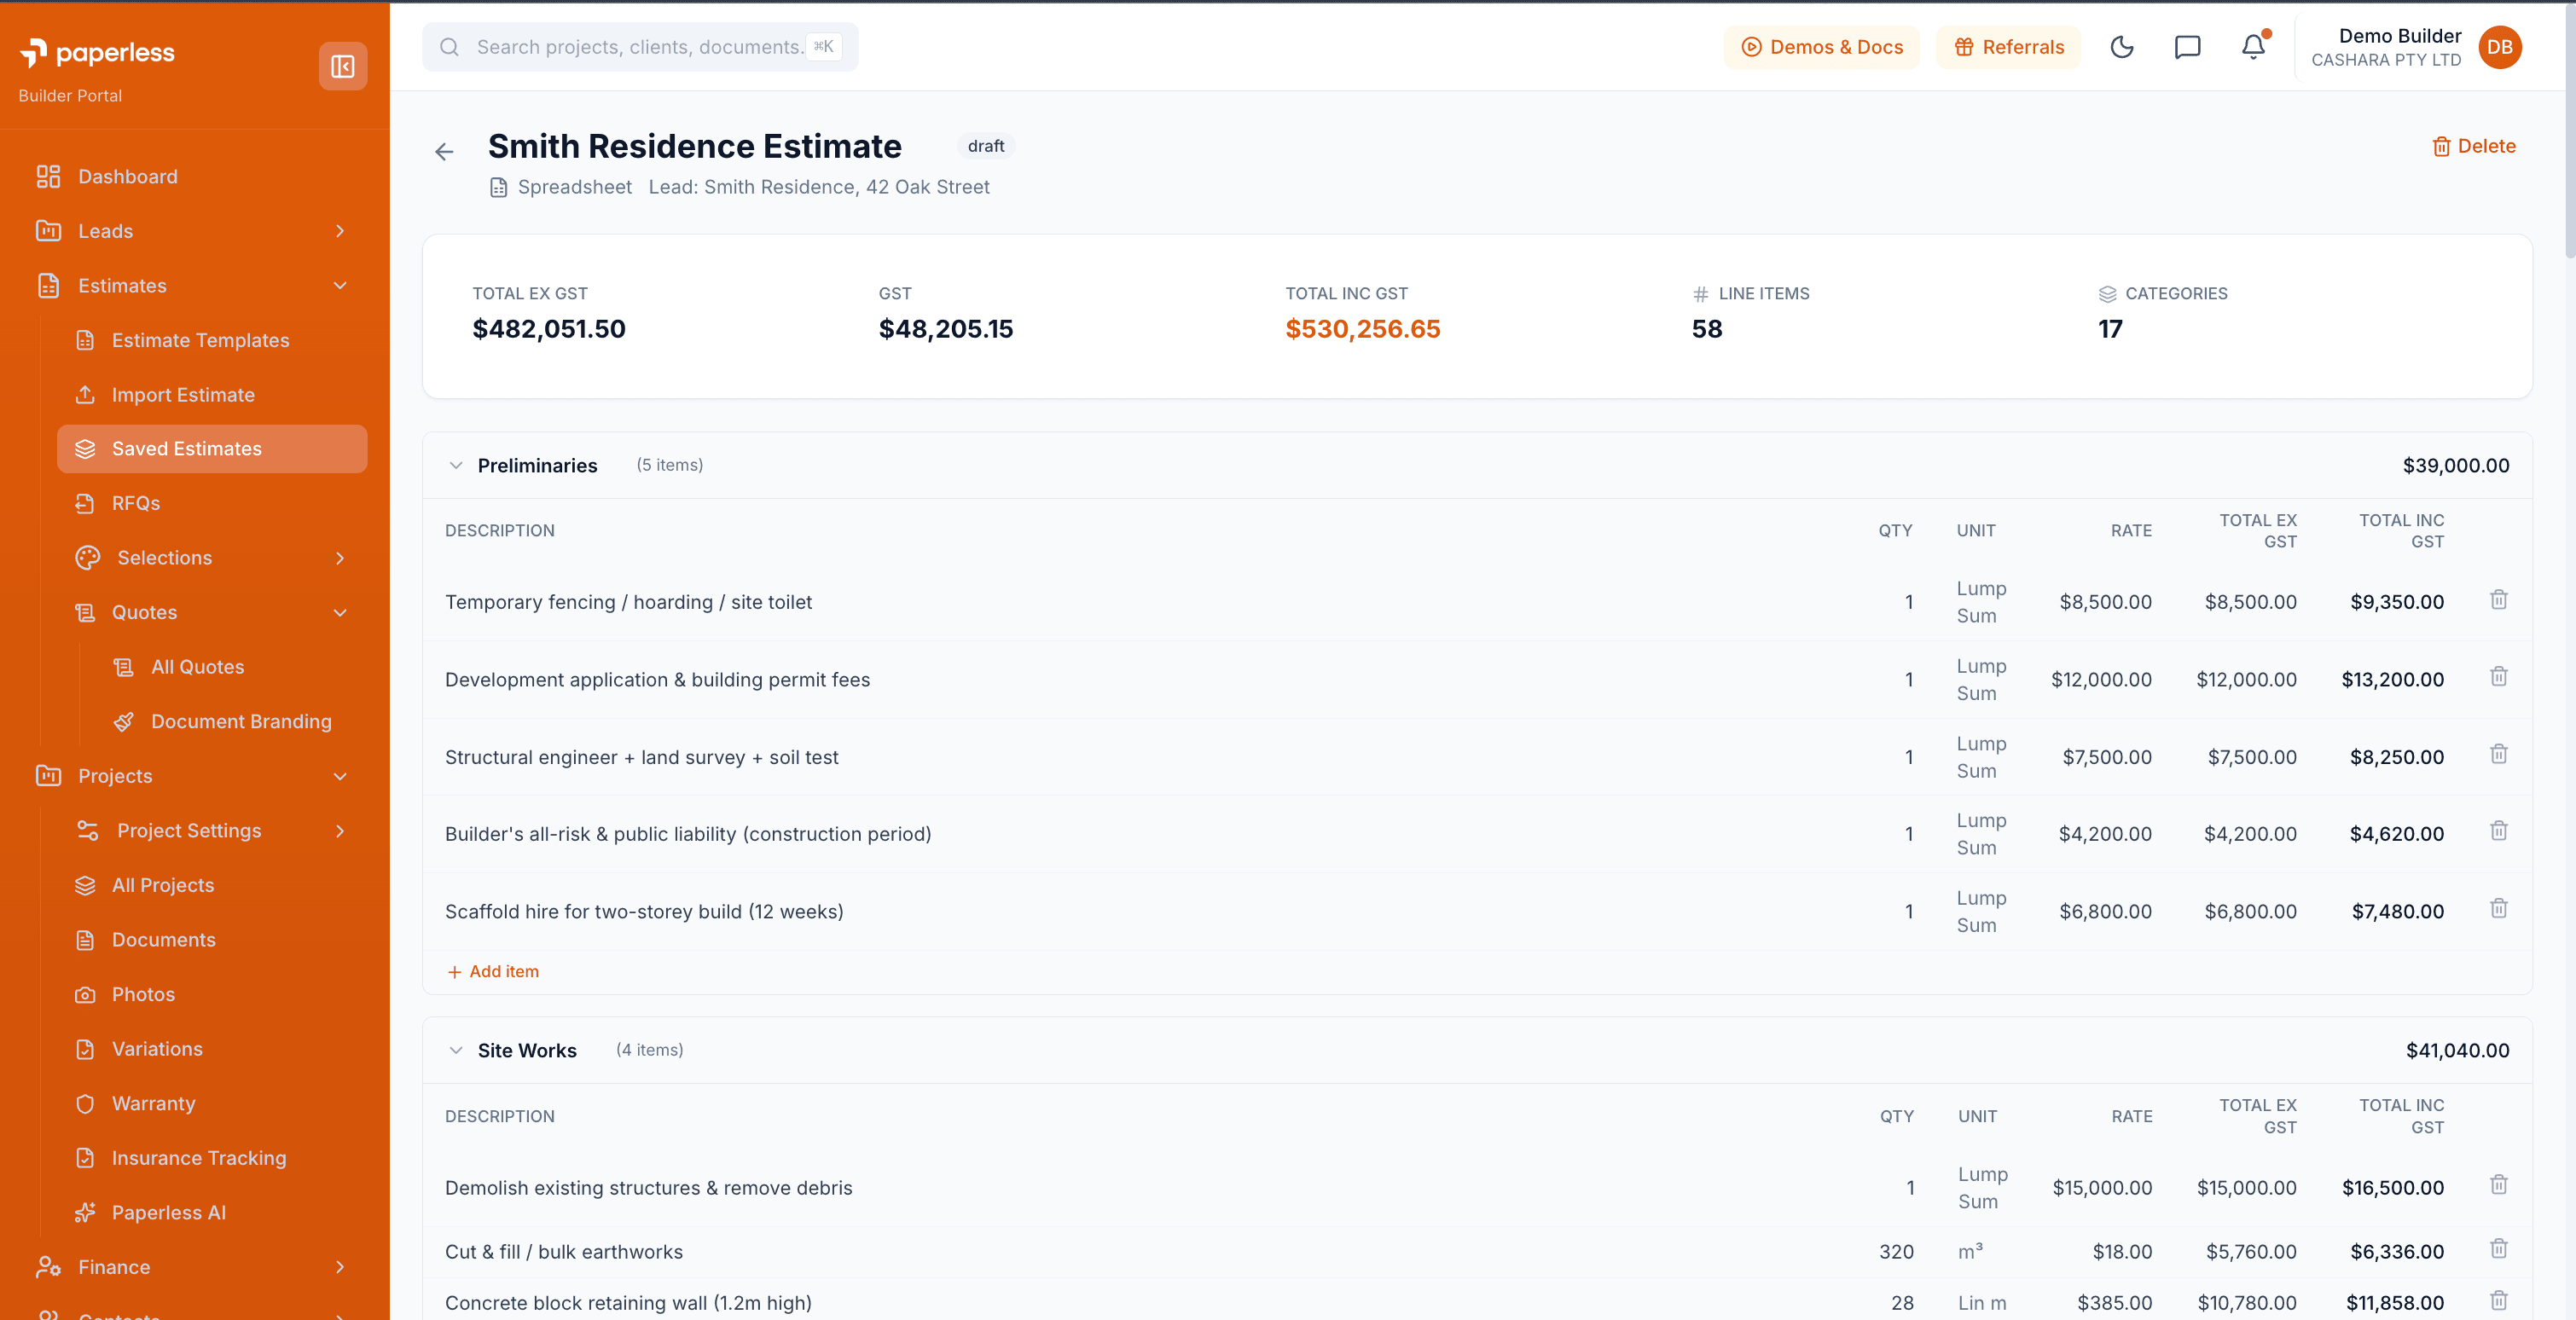Collapse the Site Works category
Image resolution: width=2576 pixels, height=1320 pixels.
(456, 1051)
